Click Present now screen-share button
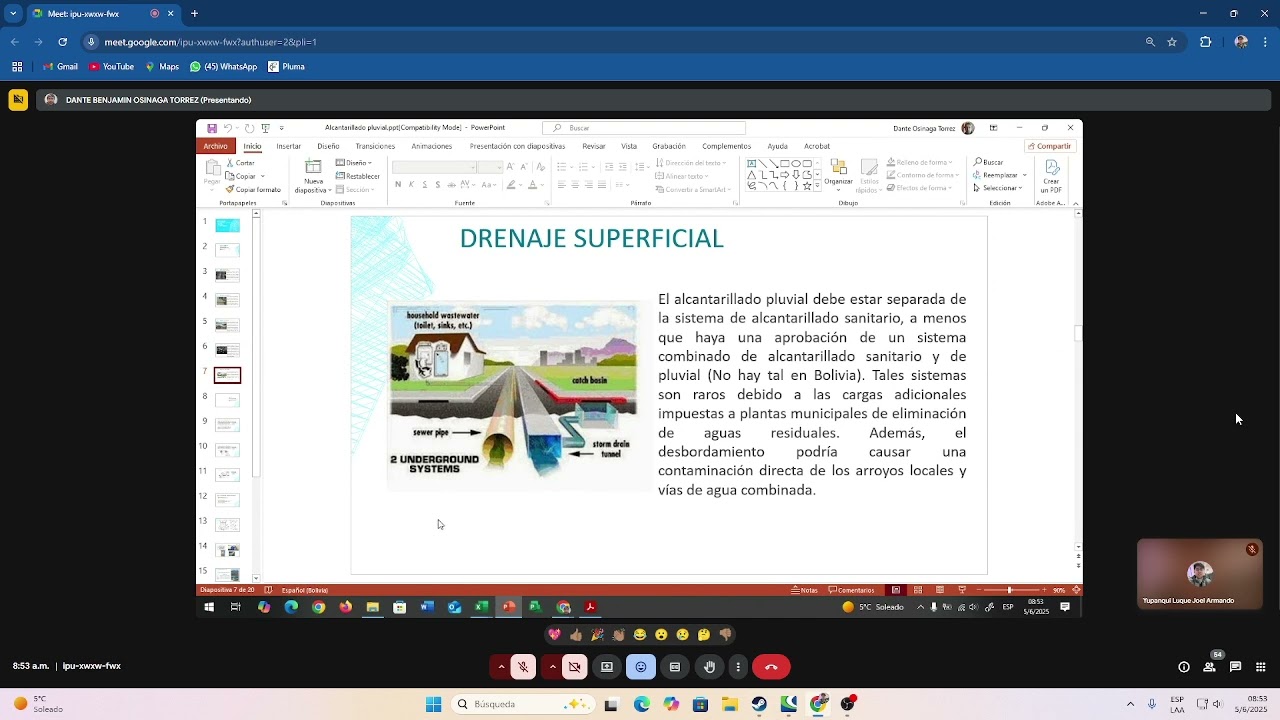 (x=607, y=667)
